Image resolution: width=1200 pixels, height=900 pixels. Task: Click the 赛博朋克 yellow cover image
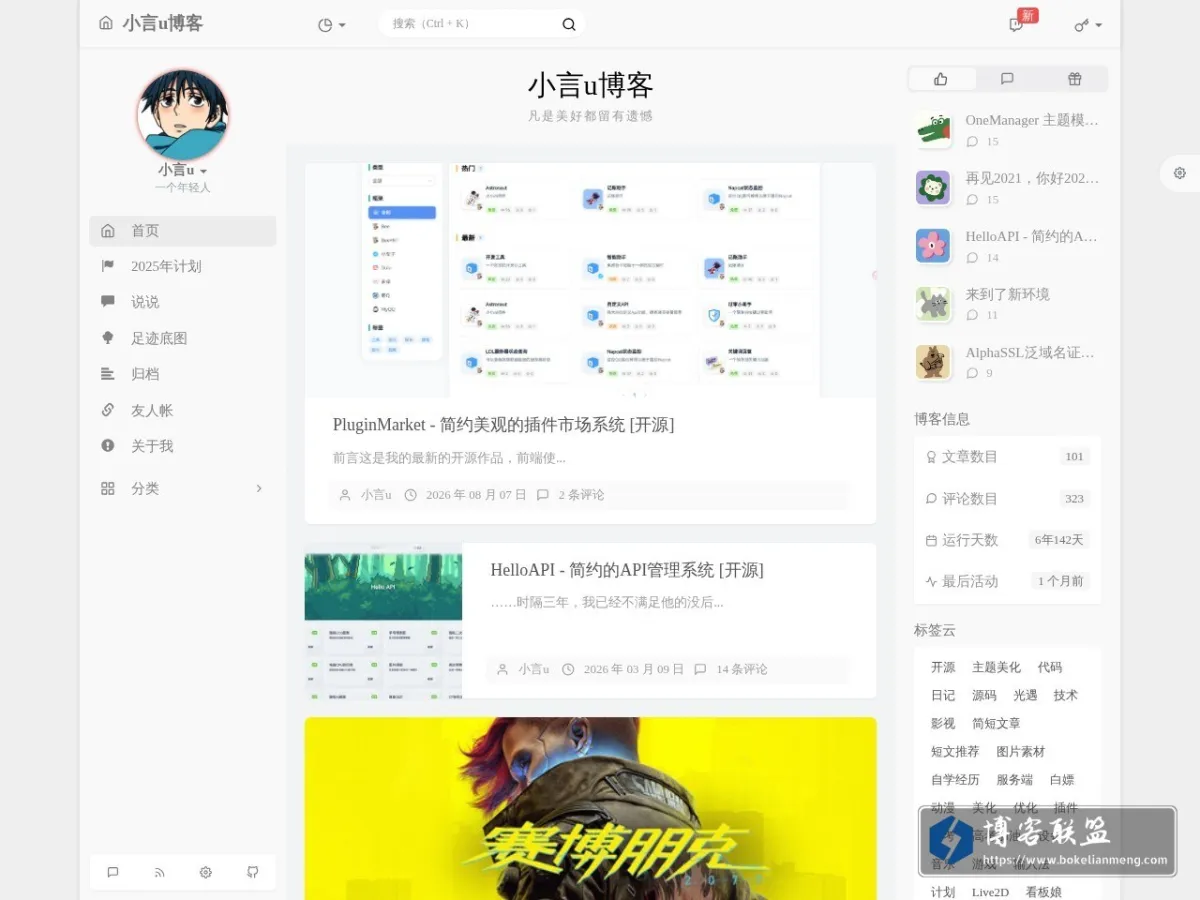(x=590, y=808)
